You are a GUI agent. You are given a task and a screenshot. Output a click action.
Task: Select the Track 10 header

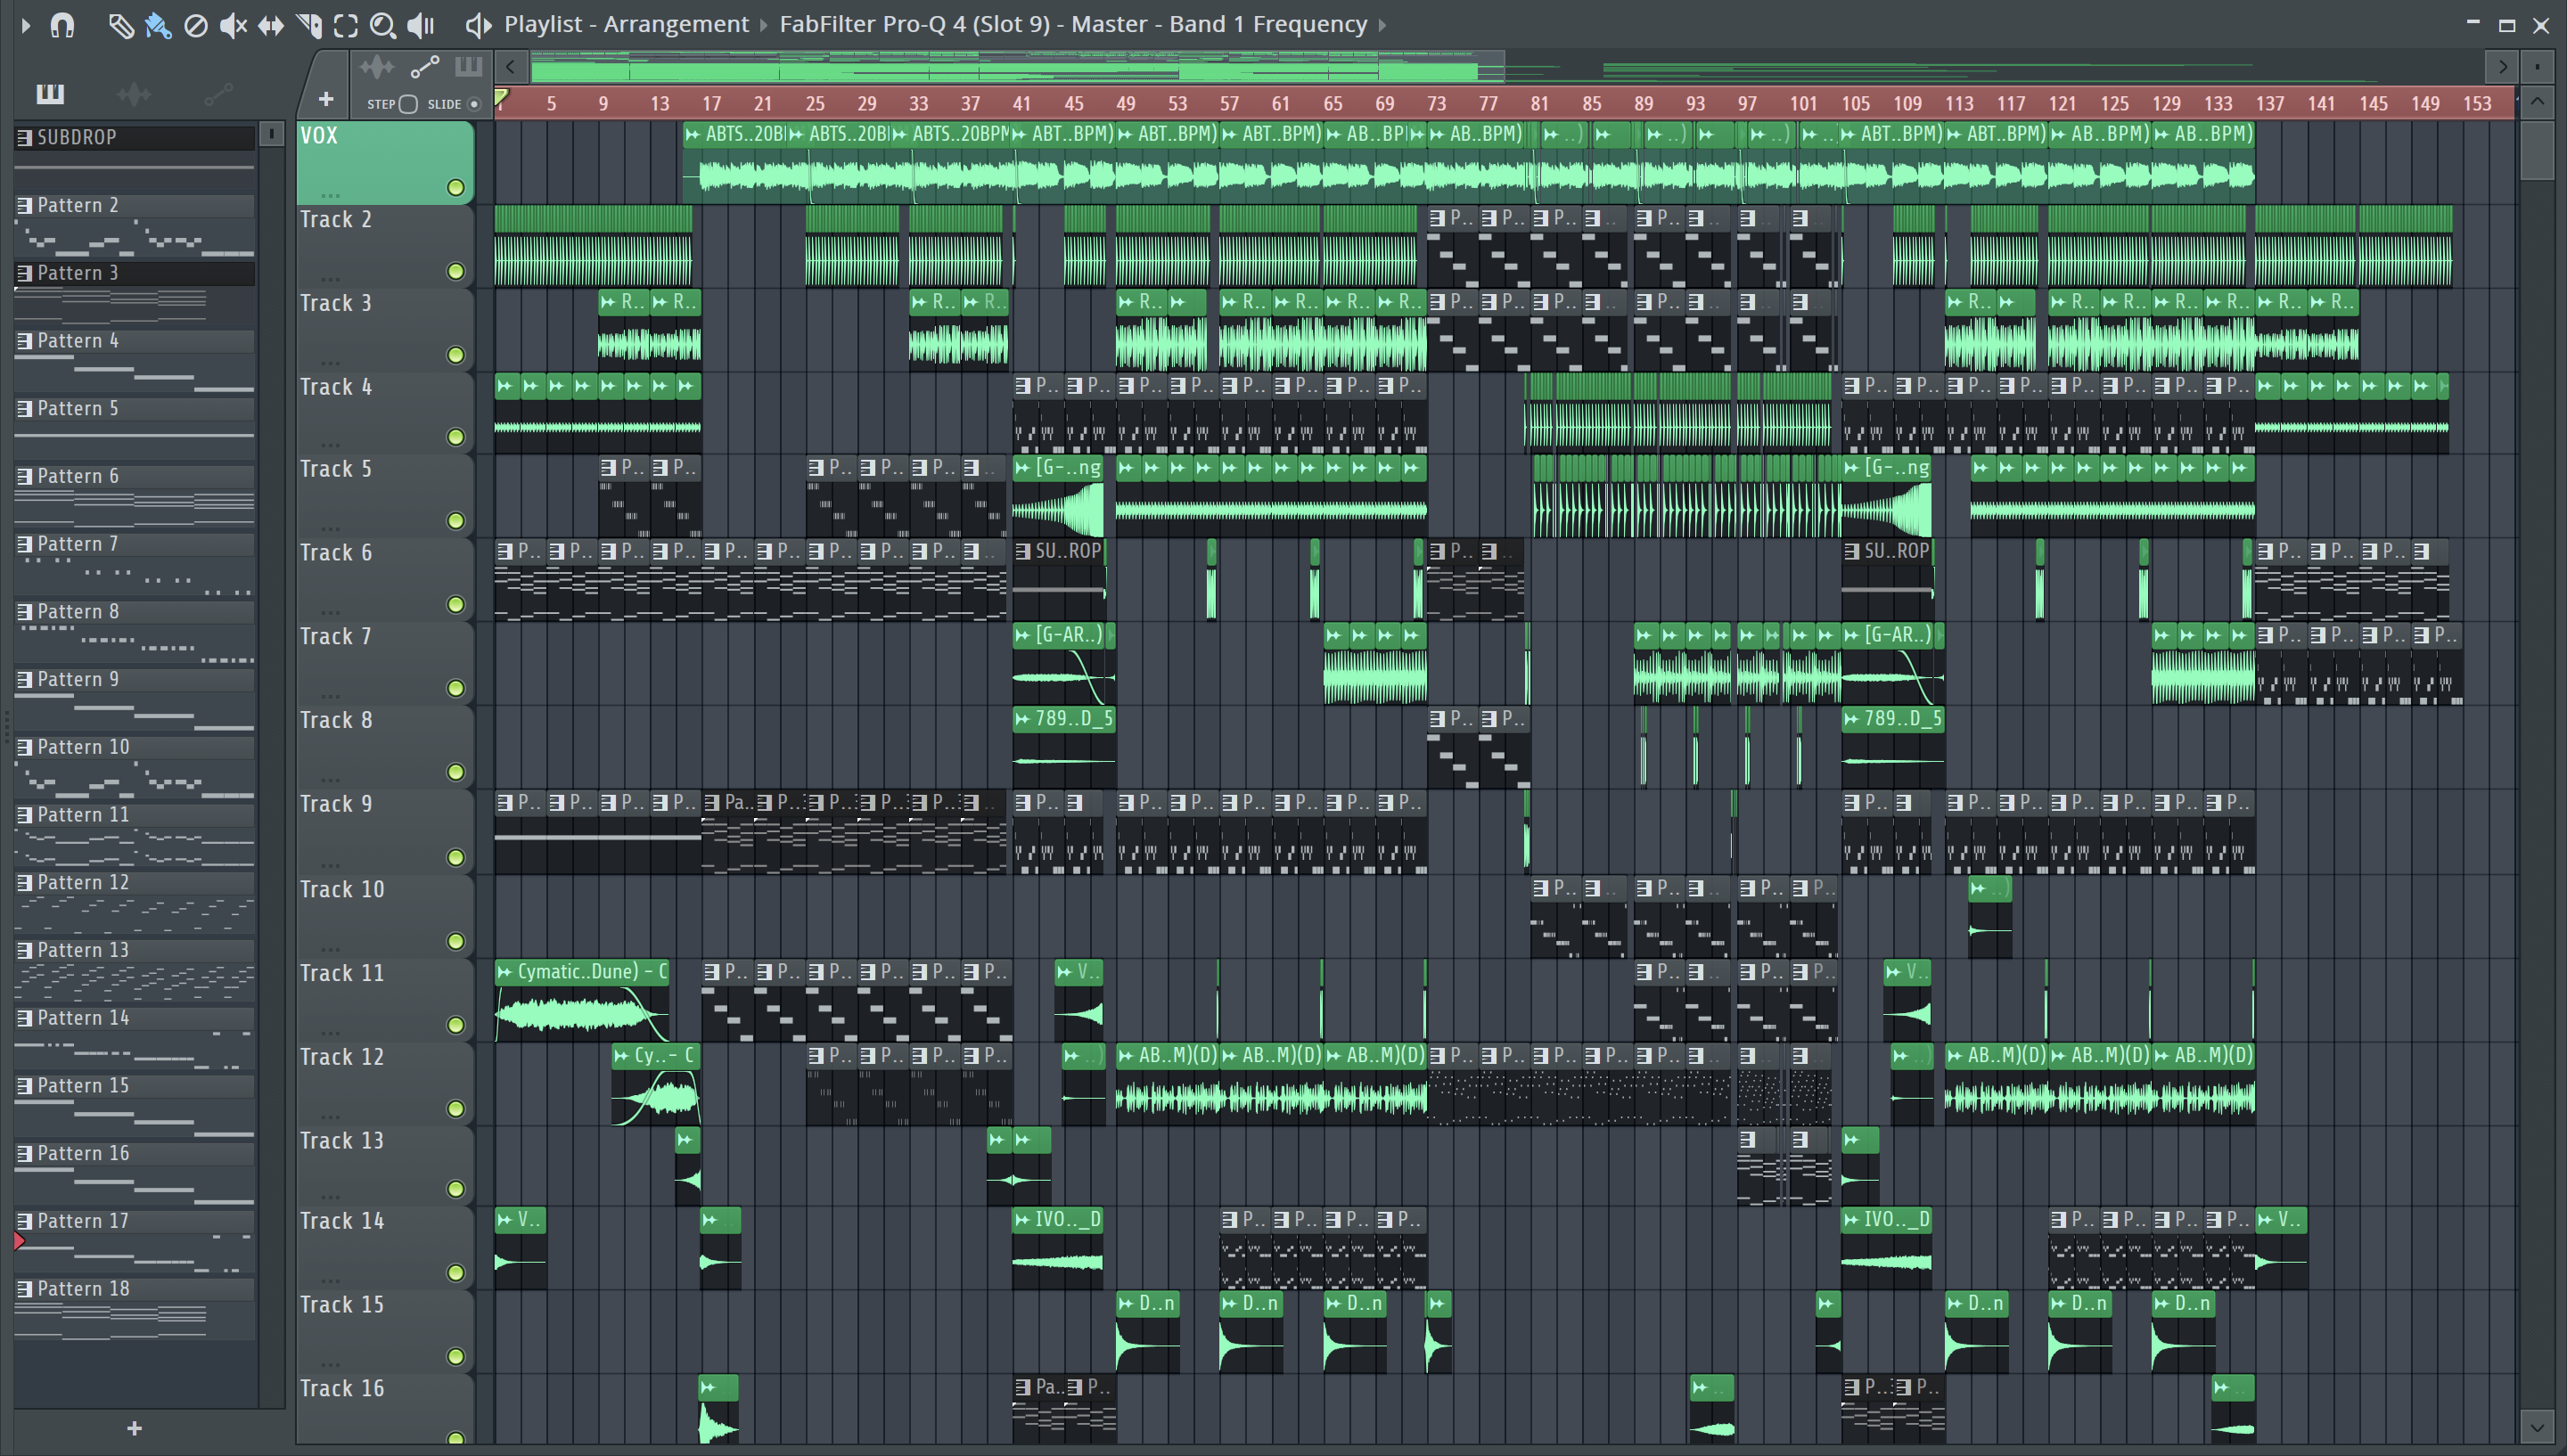tap(385, 917)
